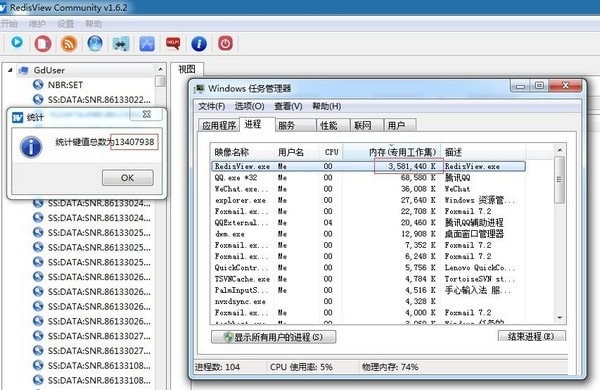Close the 统计 dialog
The height and width of the screenshot is (390, 600).
[147, 114]
